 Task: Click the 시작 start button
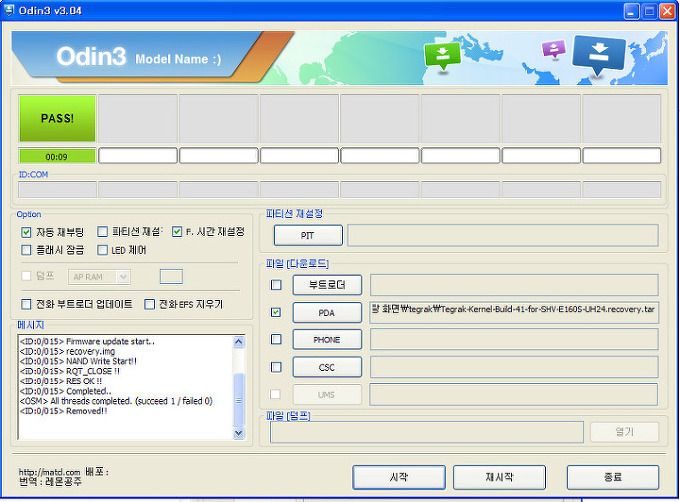pos(399,477)
